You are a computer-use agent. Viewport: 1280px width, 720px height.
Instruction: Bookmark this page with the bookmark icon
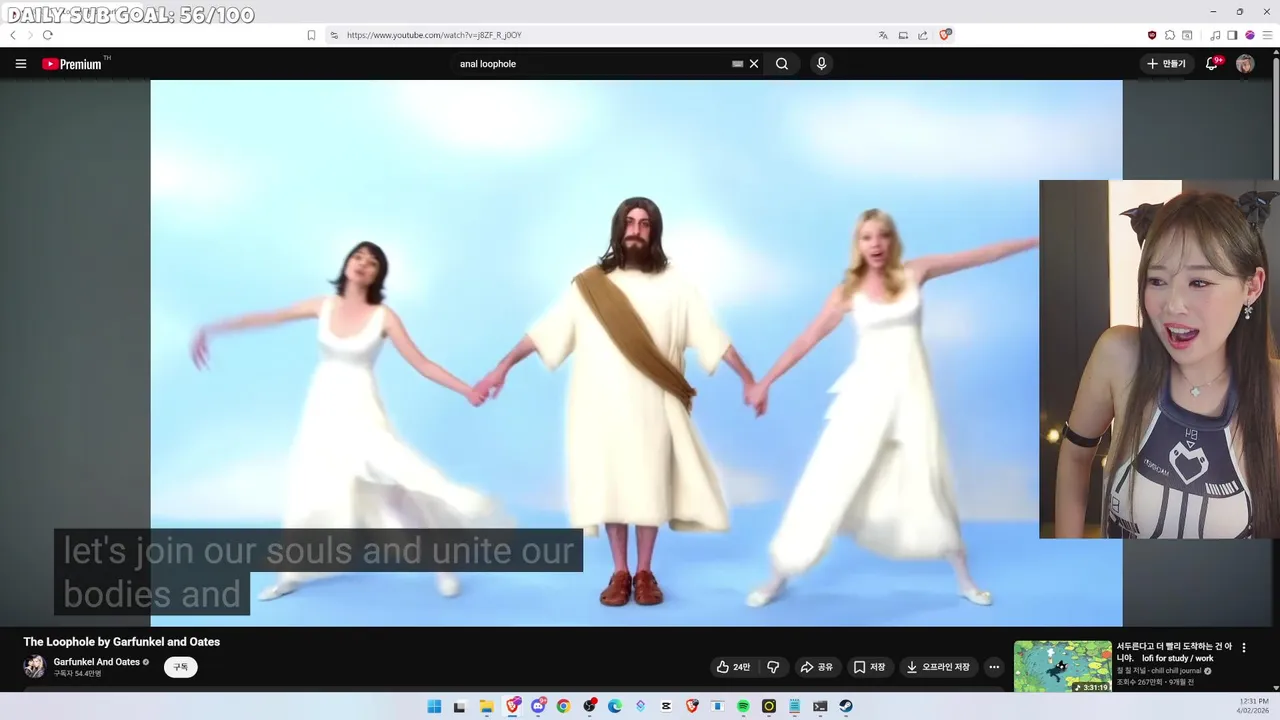(311, 35)
